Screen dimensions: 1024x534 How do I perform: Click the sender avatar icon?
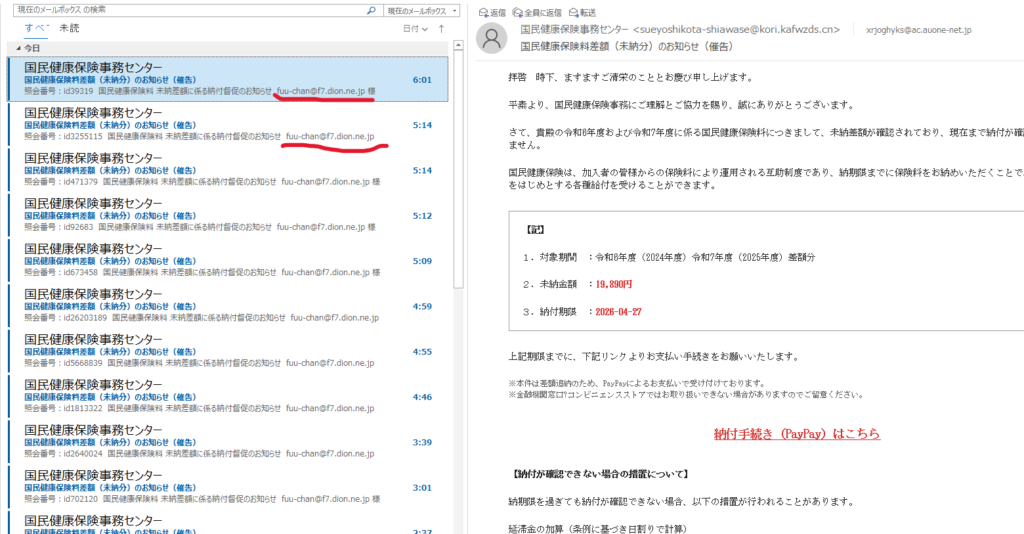point(492,37)
